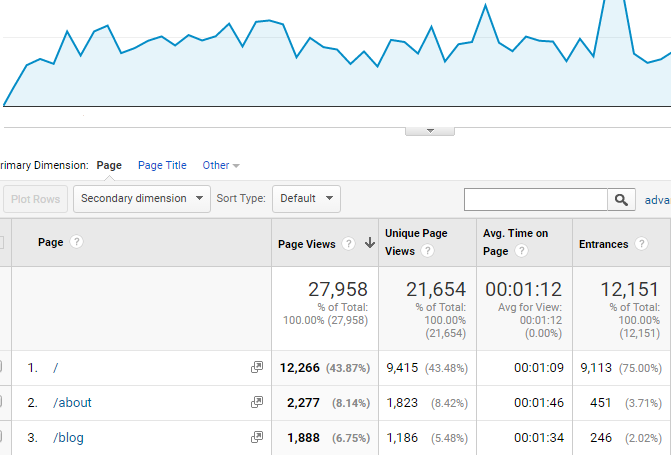The width and height of the screenshot is (671, 455).
Task: Click the 9,113 entrances cell
Action: click(596, 368)
